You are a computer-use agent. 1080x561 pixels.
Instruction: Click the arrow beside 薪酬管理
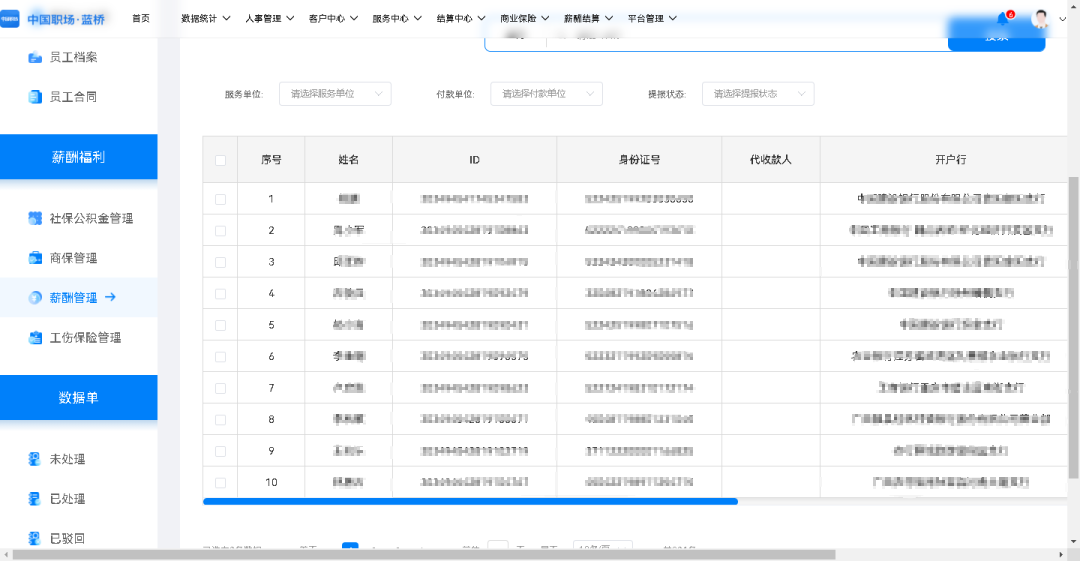tap(110, 297)
